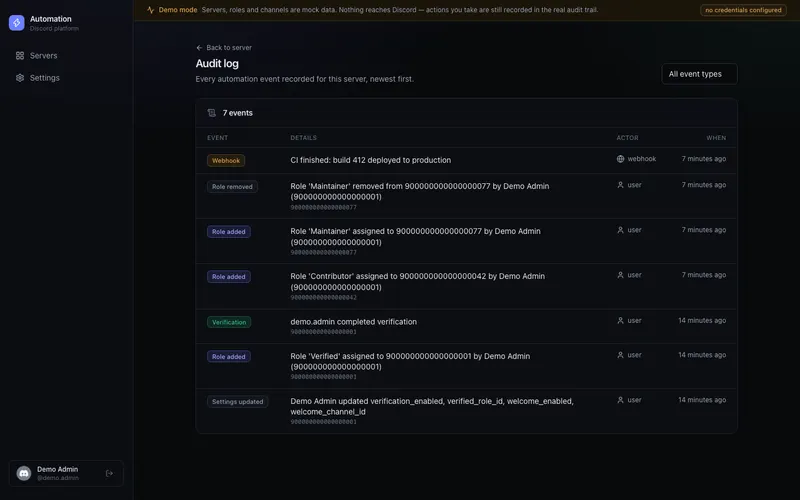Image resolution: width=800 pixels, height=500 pixels.
Task: Click Role added badge for Maintainer row
Action: (x=229, y=232)
